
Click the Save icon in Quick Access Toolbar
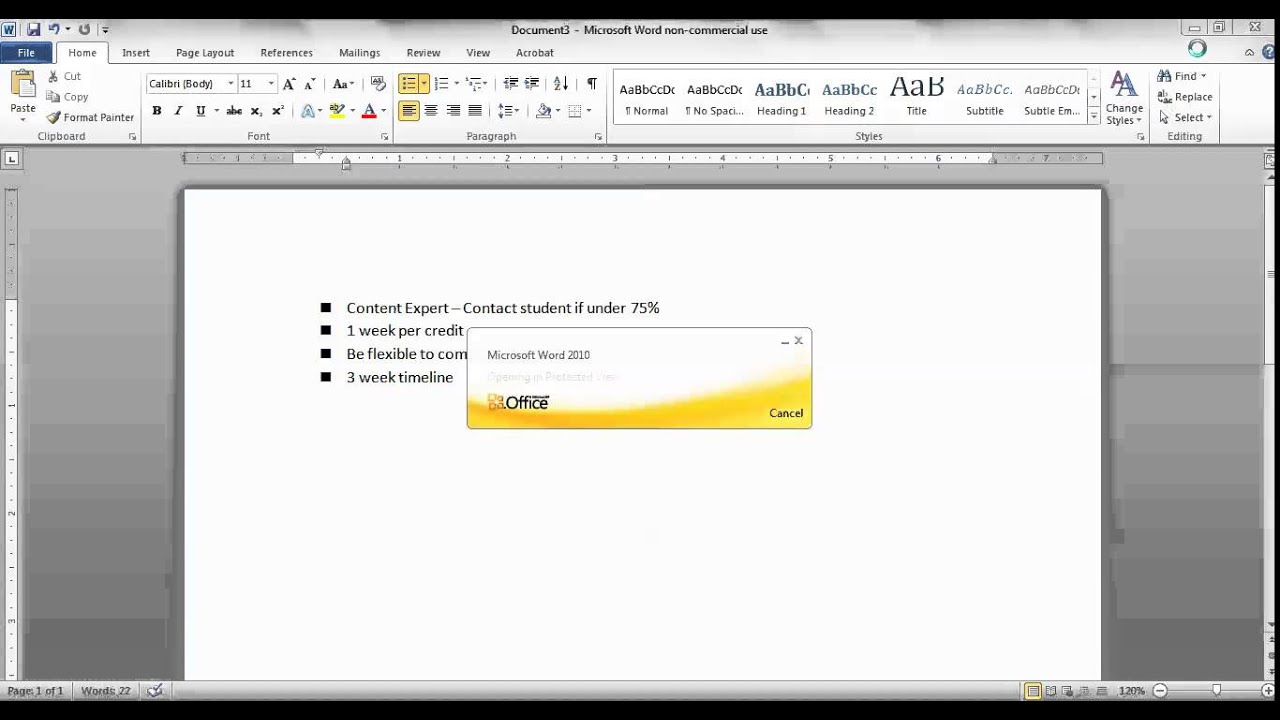33,30
